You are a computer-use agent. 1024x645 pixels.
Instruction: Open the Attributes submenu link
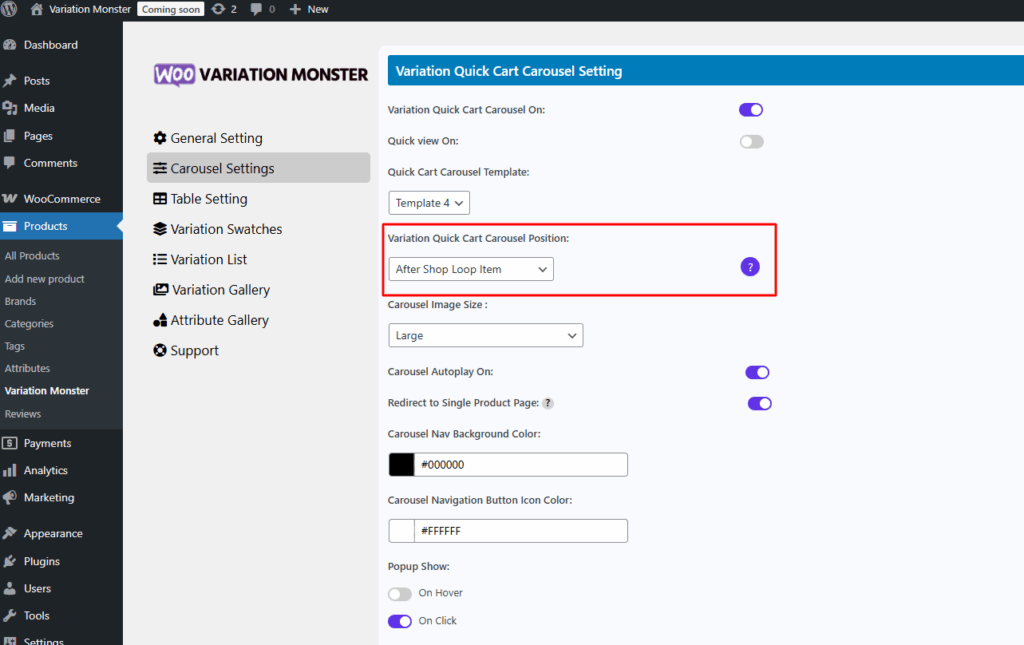pyautogui.click(x=27, y=368)
